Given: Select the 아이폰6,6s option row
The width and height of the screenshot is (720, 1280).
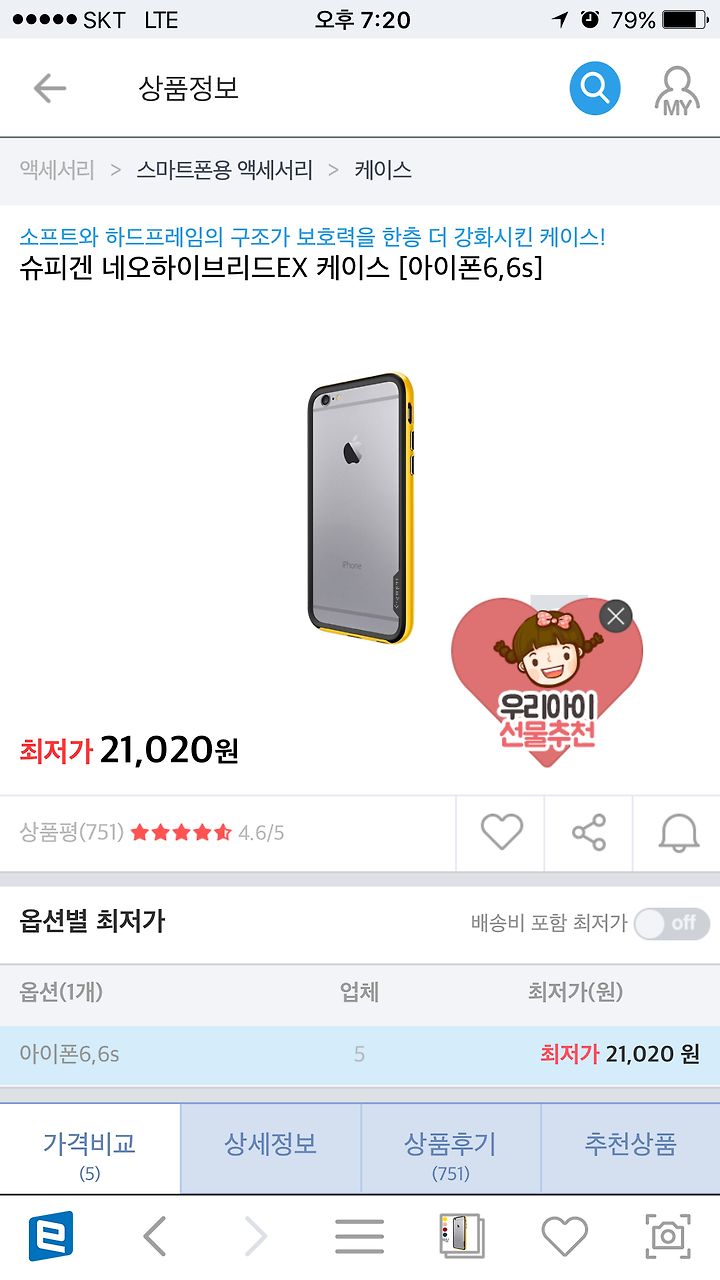Looking at the screenshot, I should 360,1054.
